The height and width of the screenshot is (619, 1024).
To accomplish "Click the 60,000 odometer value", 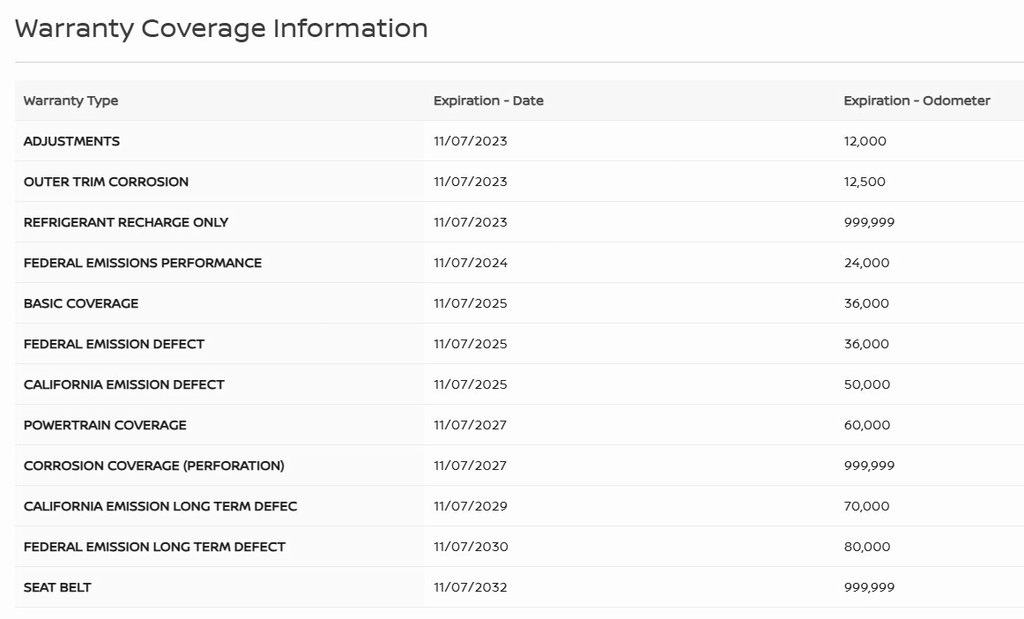I will (866, 425).
